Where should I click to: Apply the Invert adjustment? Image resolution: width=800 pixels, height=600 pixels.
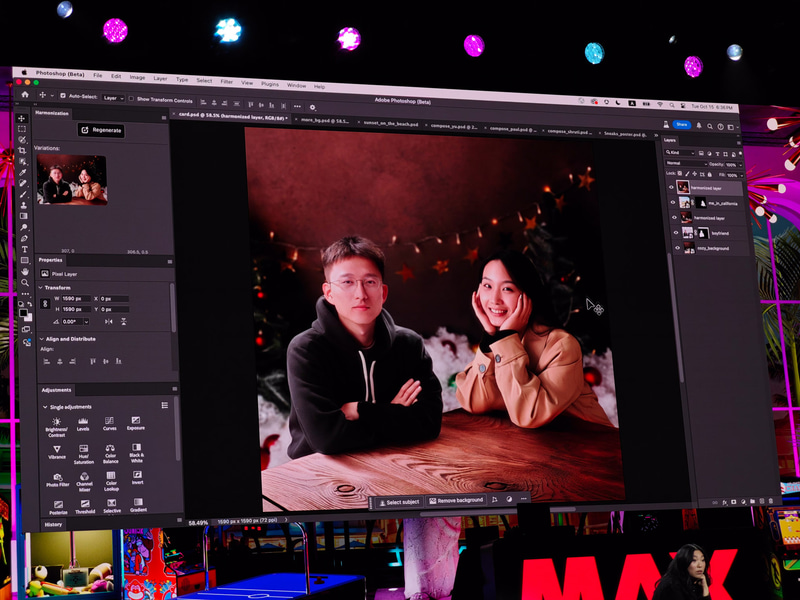pyautogui.click(x=136, y=475)
